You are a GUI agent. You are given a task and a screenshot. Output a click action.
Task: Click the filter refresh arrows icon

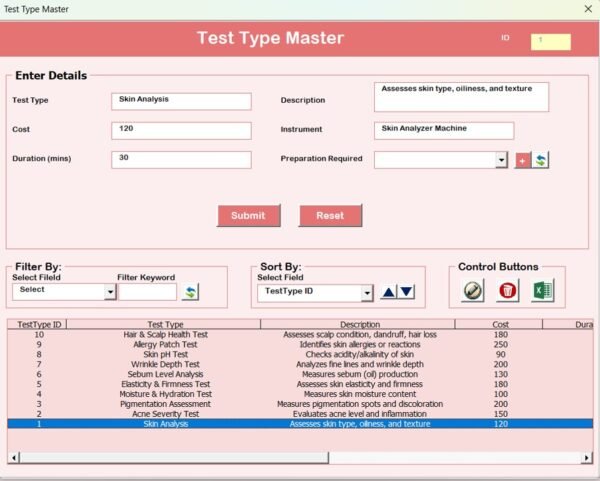[x=190, y=292]
